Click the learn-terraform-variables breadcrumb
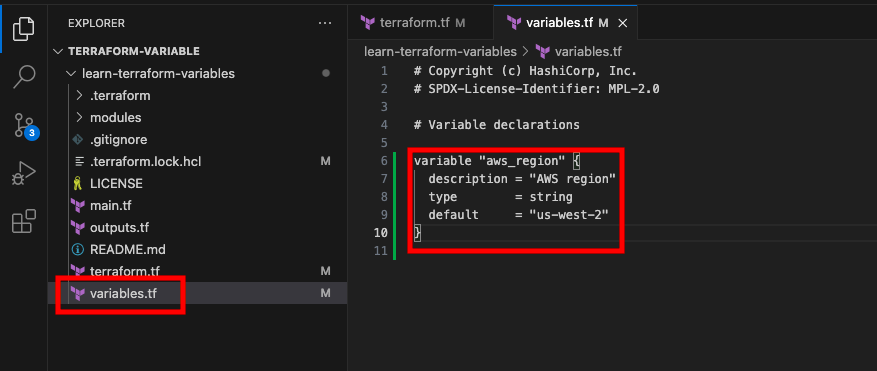The width and height of the screenshot is (877, 371). pyautogui.click(x=440, y=51)
